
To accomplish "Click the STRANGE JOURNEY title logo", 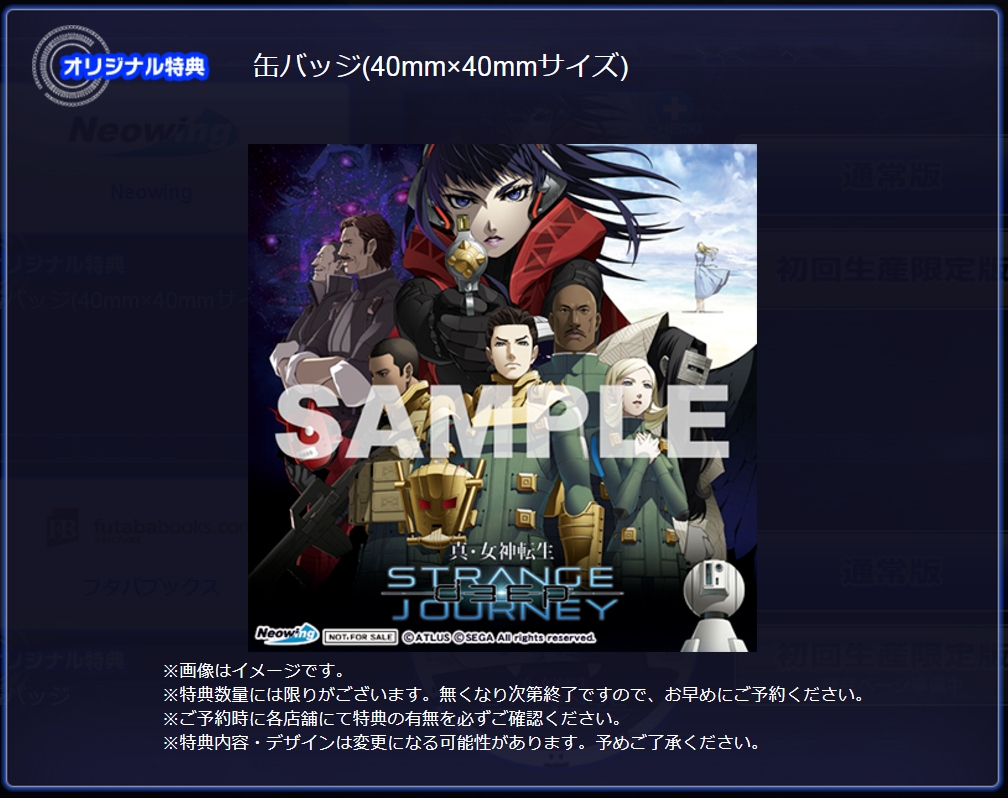I will 501,593.
